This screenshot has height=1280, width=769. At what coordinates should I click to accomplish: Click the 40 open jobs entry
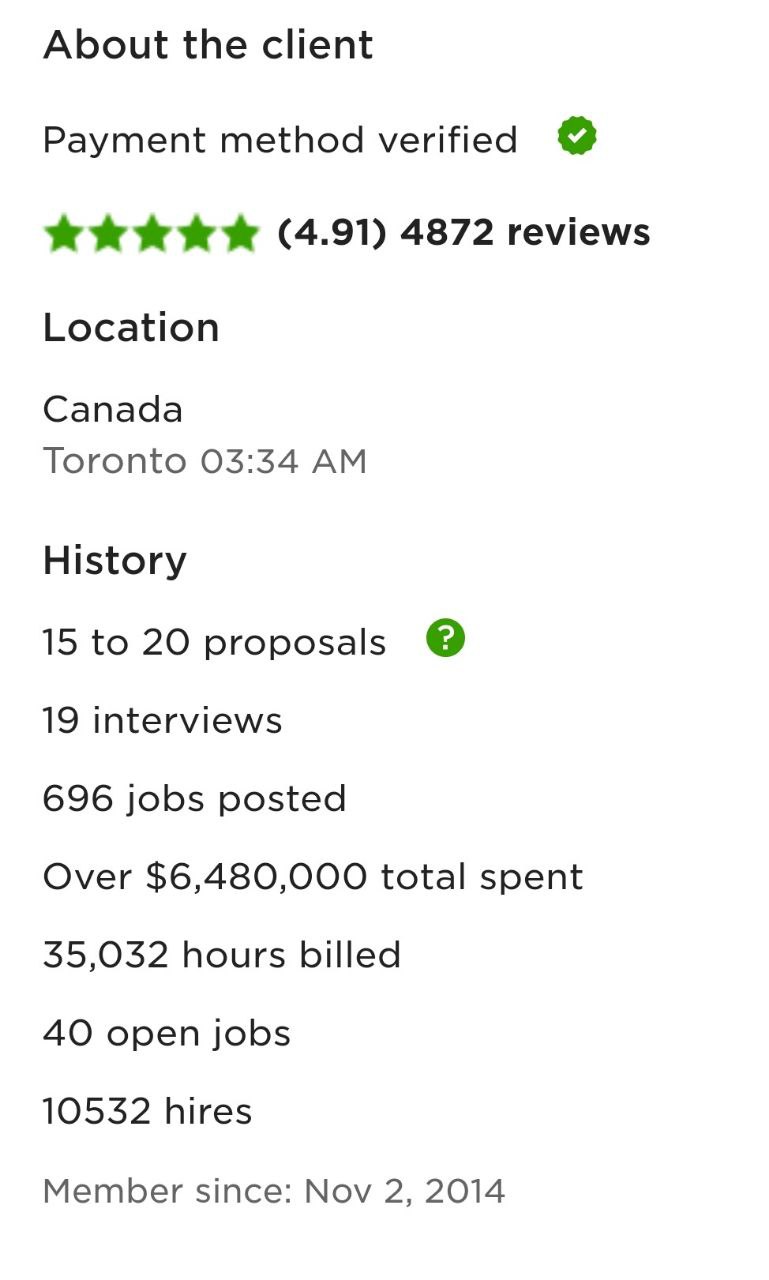click(x=166, y=1033)
